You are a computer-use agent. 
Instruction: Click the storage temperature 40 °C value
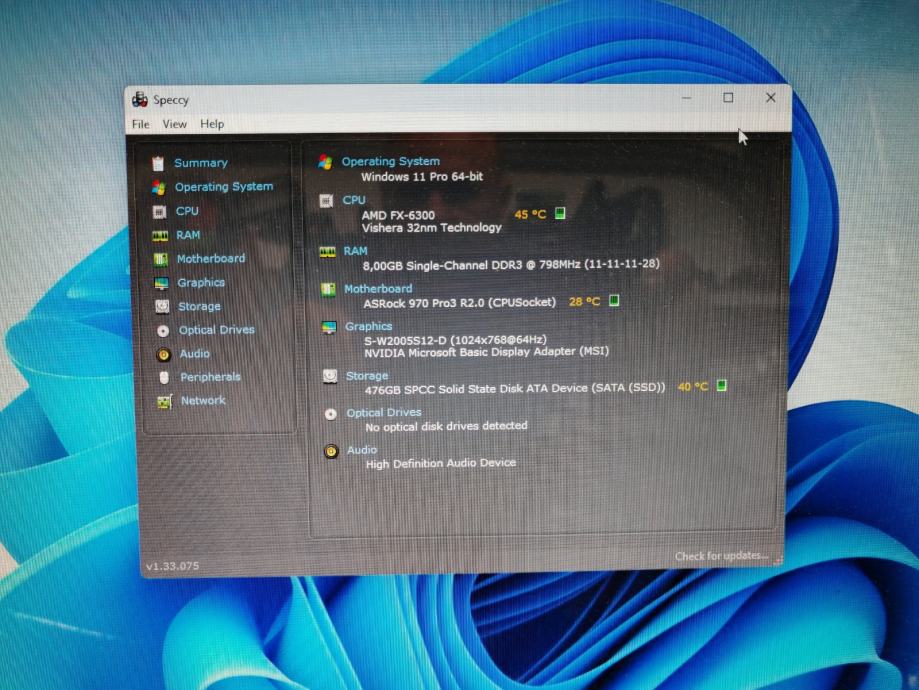pyautogui.click(x=693, y=387)
